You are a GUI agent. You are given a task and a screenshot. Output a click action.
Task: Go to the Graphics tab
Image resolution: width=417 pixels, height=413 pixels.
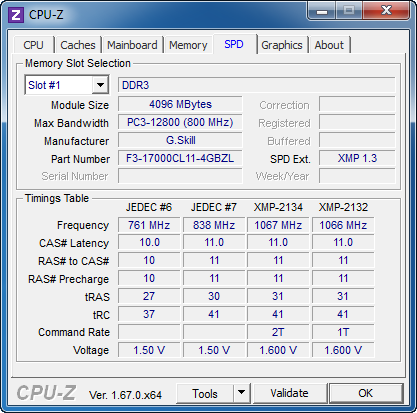[282, 45]
